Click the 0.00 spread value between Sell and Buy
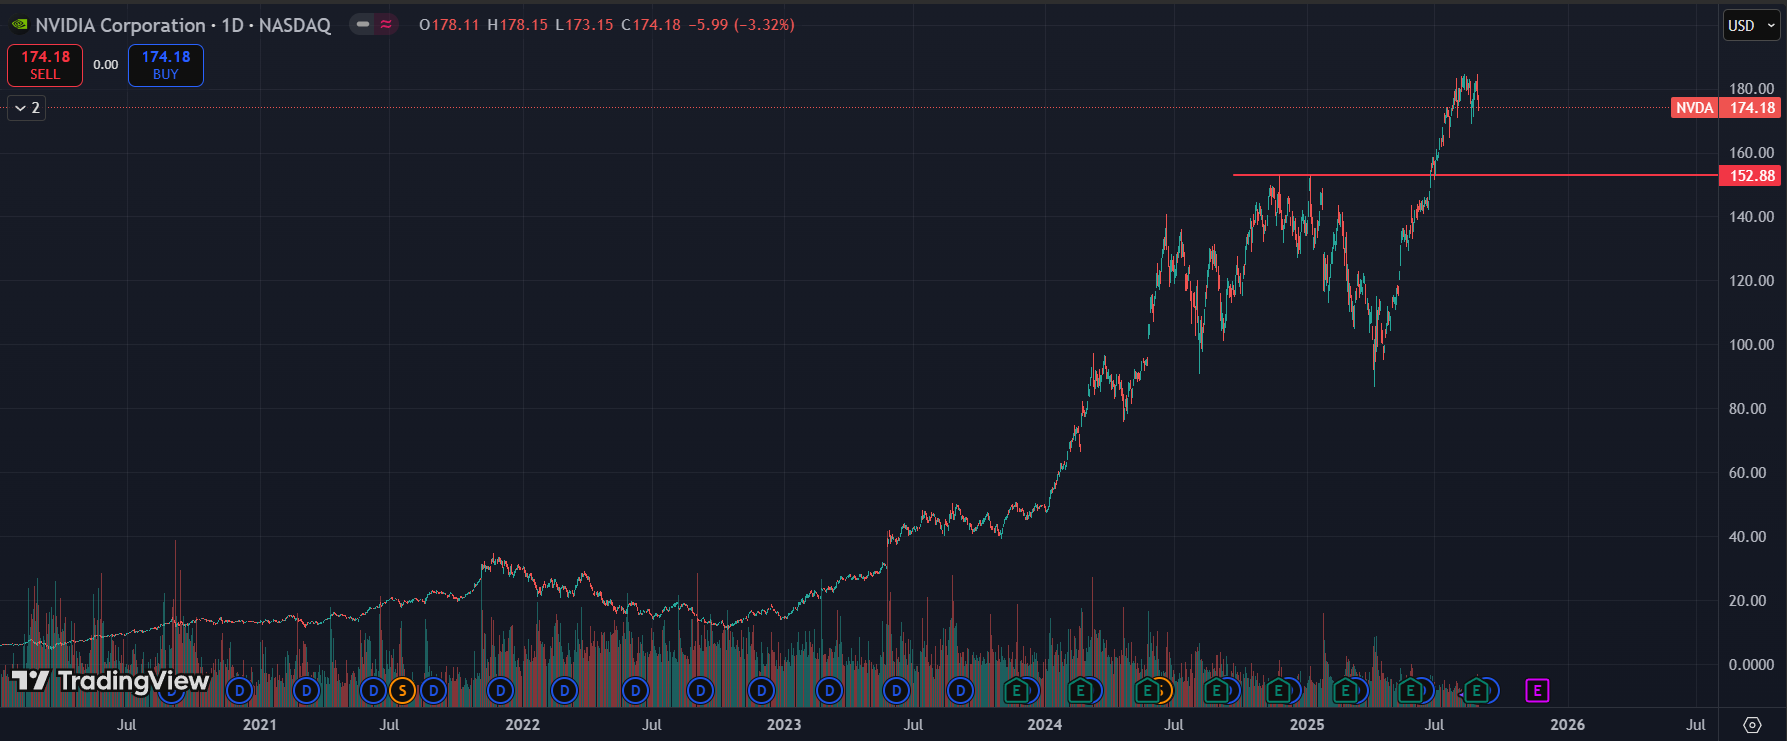This screenshot has height=741, width=1787. (x=106, y=65)
